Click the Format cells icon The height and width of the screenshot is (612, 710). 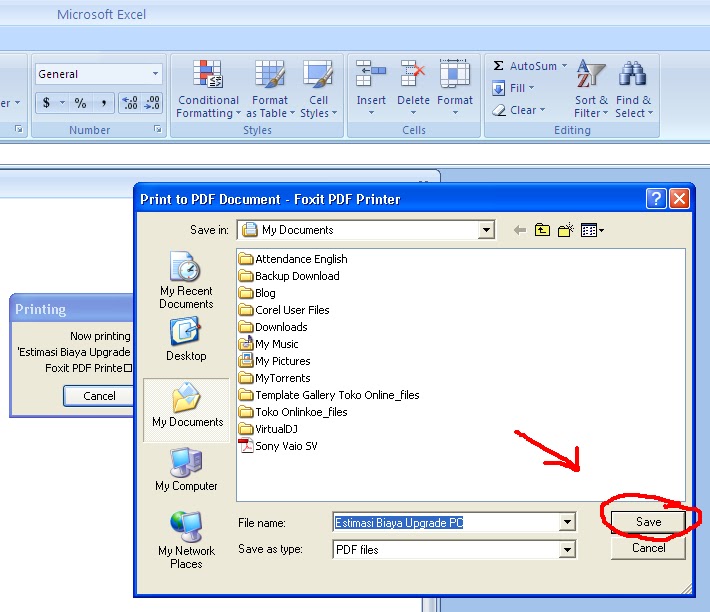455,74
